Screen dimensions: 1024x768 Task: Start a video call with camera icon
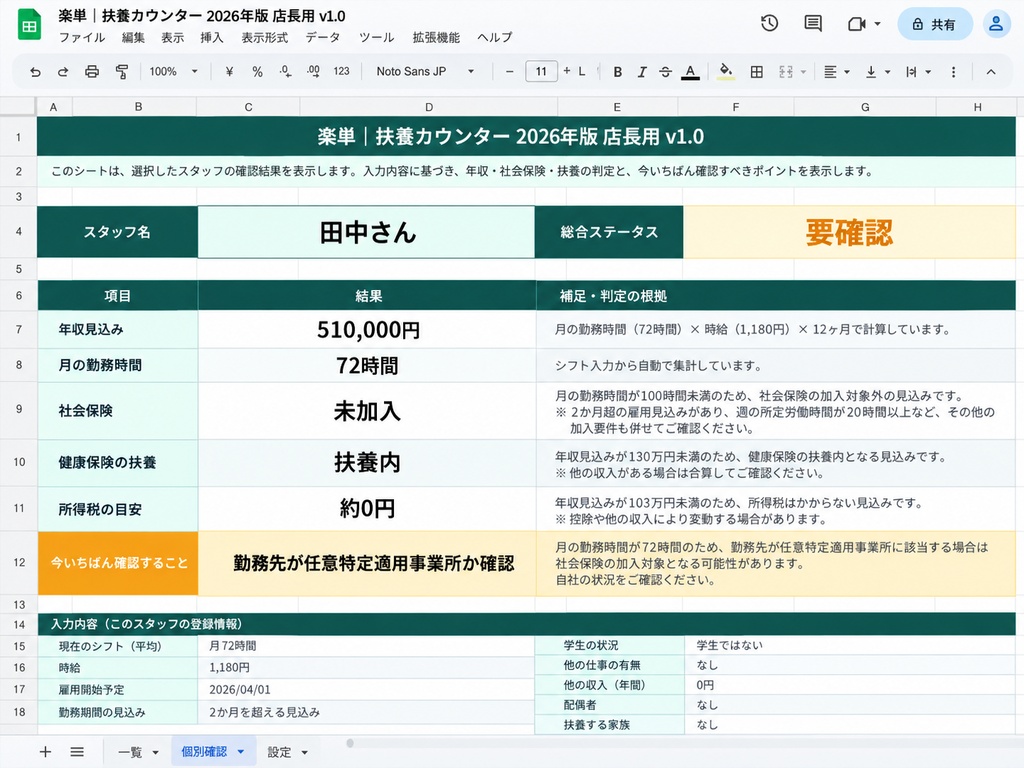(856, 24)
